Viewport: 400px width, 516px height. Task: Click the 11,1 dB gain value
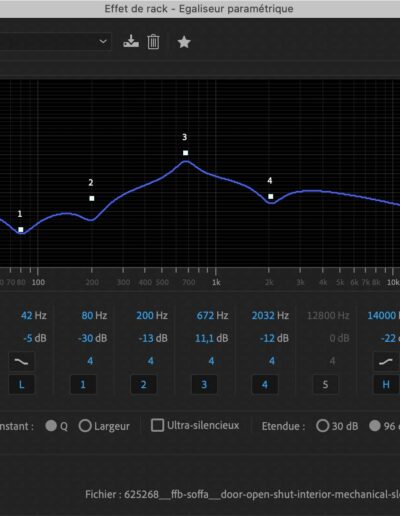[212, 338]
